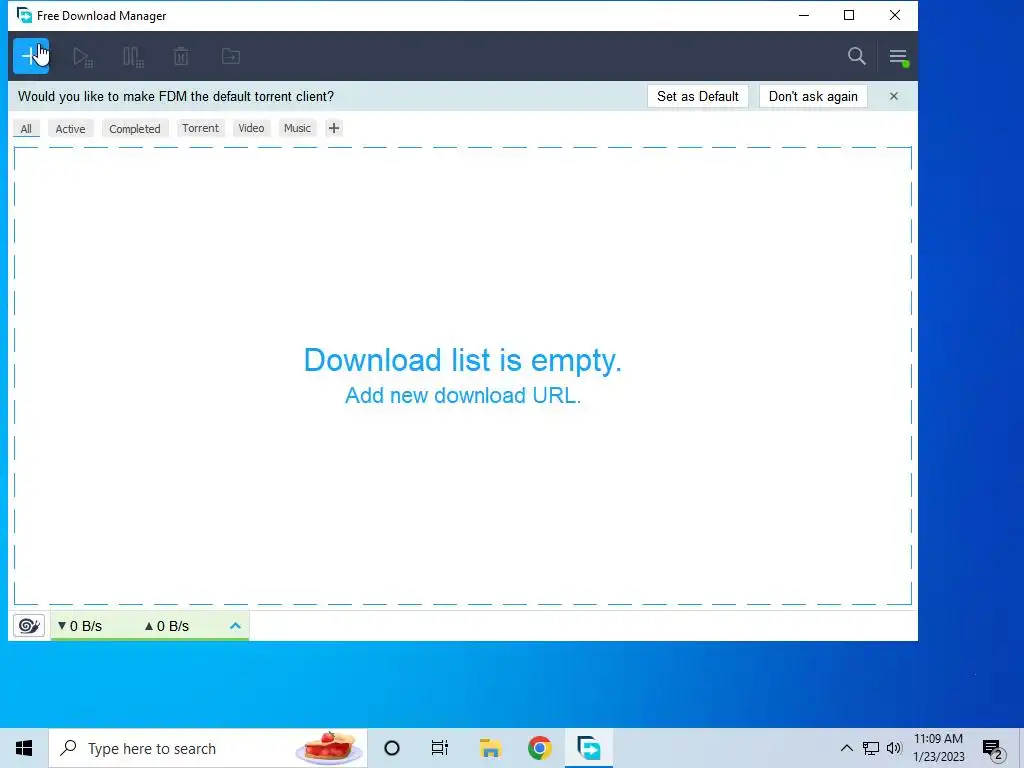Open File Explorer from the taskbar
Viewport: 1024px width, 768px height.
(490, 748)
